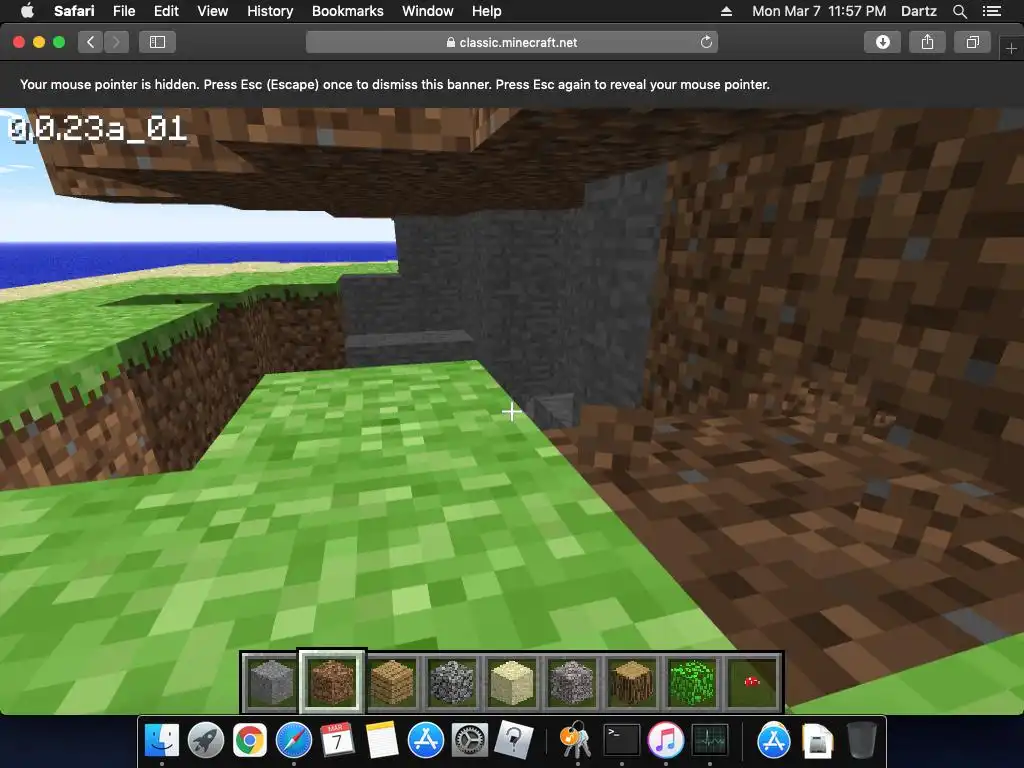The width and height of the screenshot is (1024, 768).
Task: Open Notification Center from the menu bar
Action: click(x=991, y=11)
